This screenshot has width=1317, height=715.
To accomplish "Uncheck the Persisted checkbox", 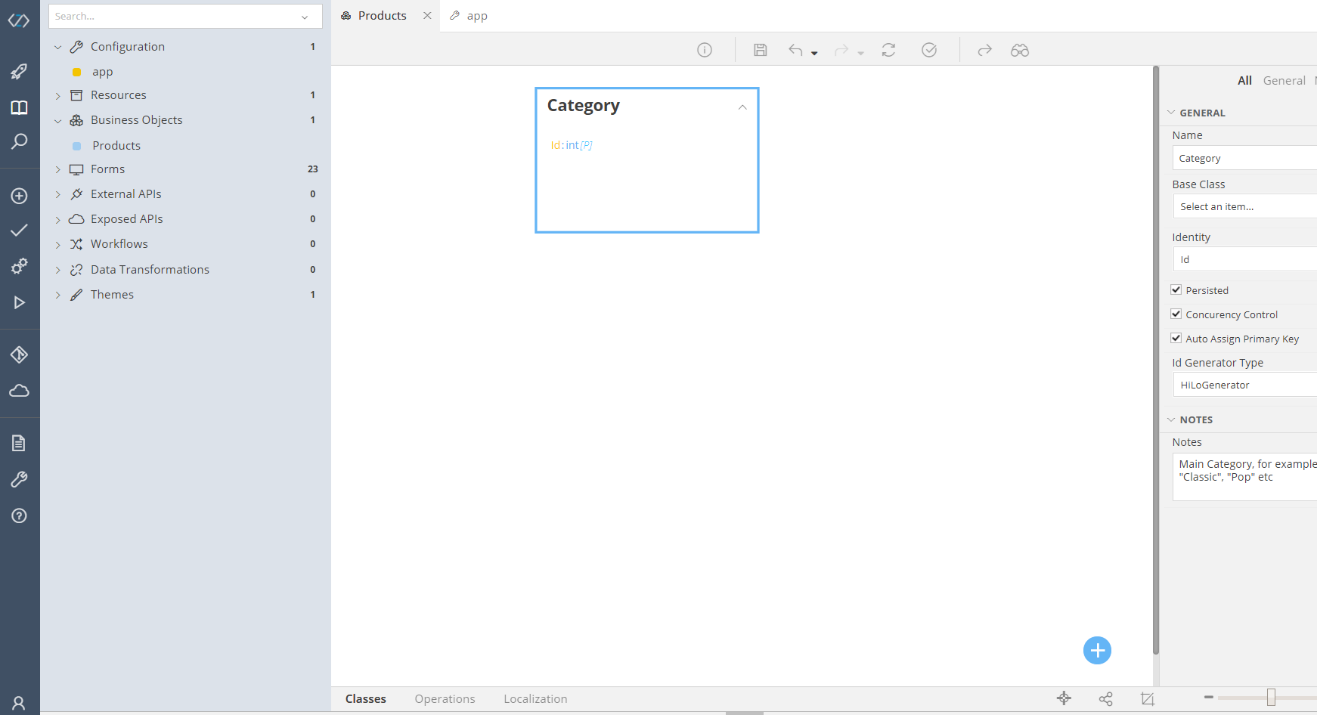I will [x=1176, y=290].
